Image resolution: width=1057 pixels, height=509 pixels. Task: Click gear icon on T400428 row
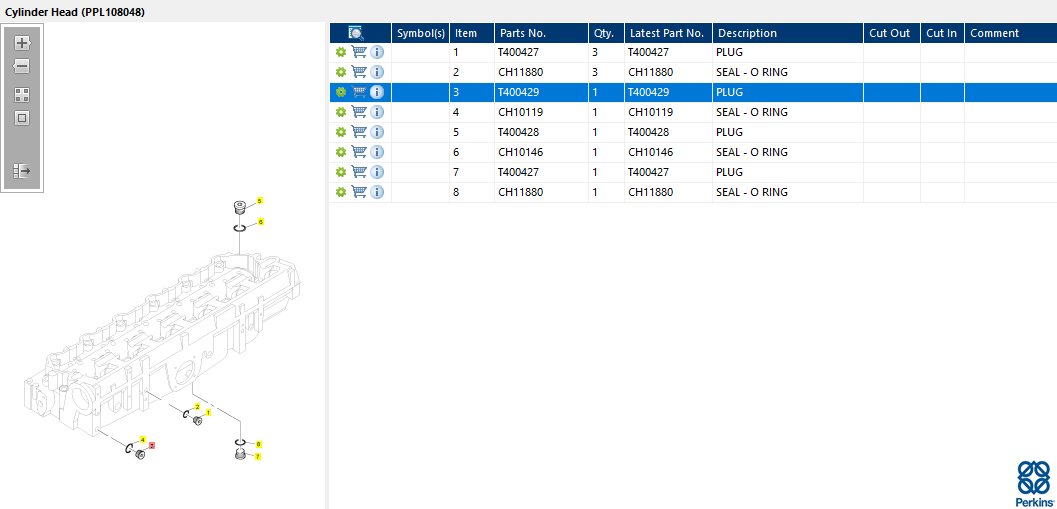340,132
